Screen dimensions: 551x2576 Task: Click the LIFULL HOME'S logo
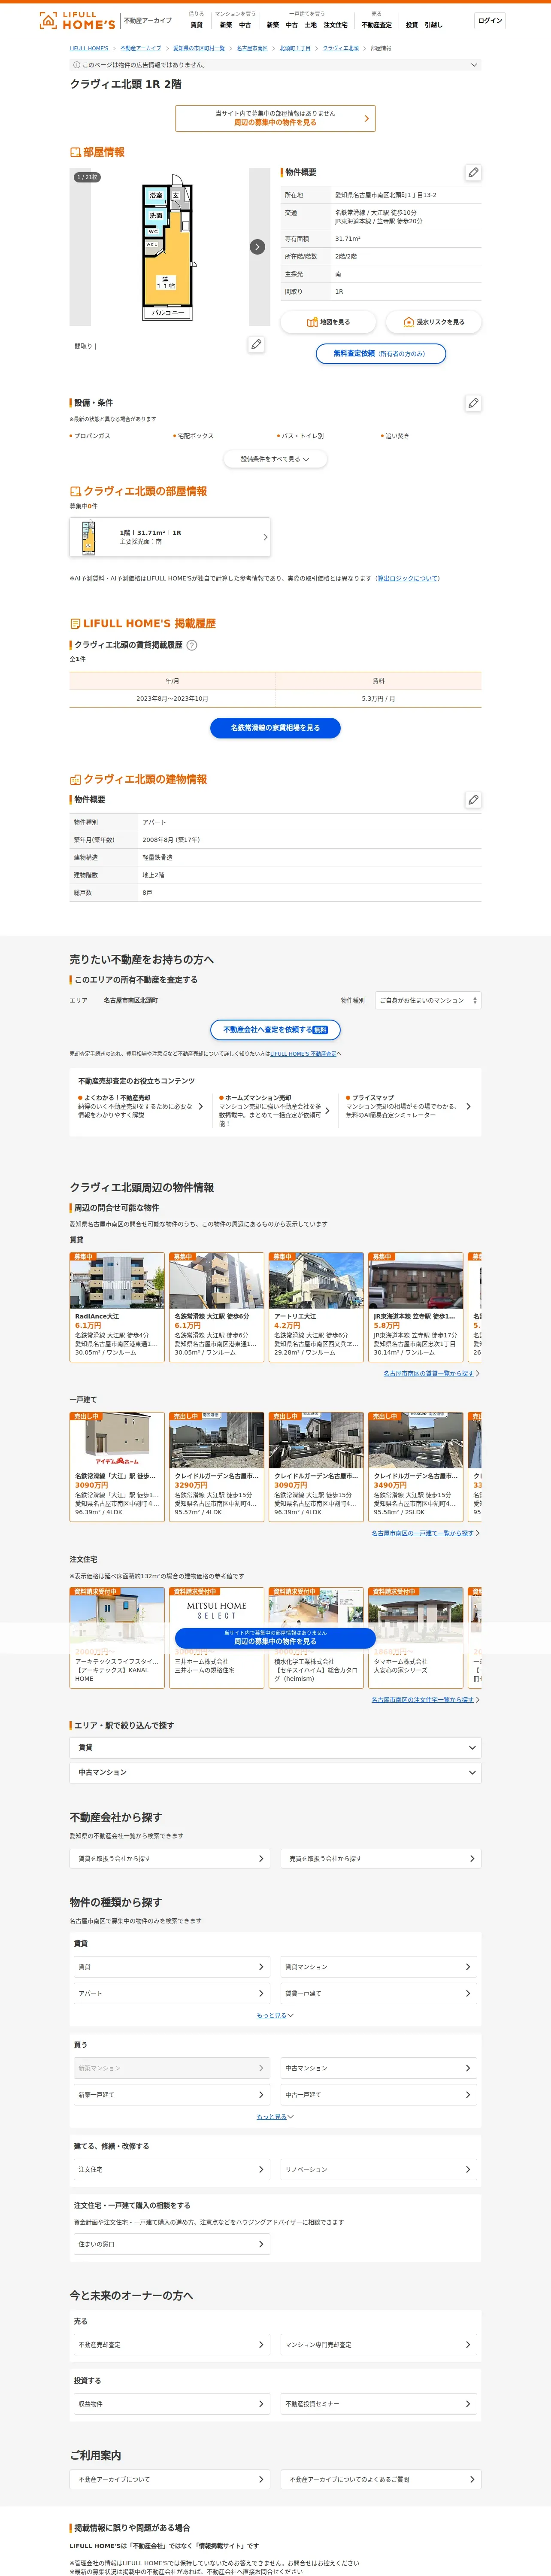[x=77, y=20]
